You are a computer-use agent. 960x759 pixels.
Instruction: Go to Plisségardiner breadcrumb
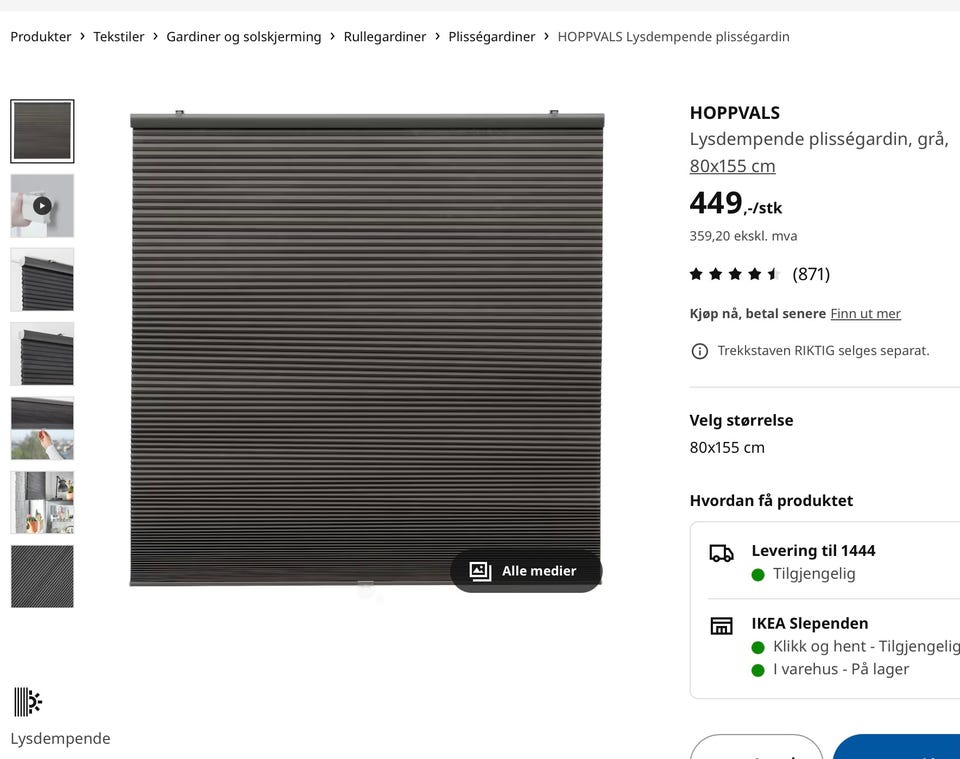(492, 37)
